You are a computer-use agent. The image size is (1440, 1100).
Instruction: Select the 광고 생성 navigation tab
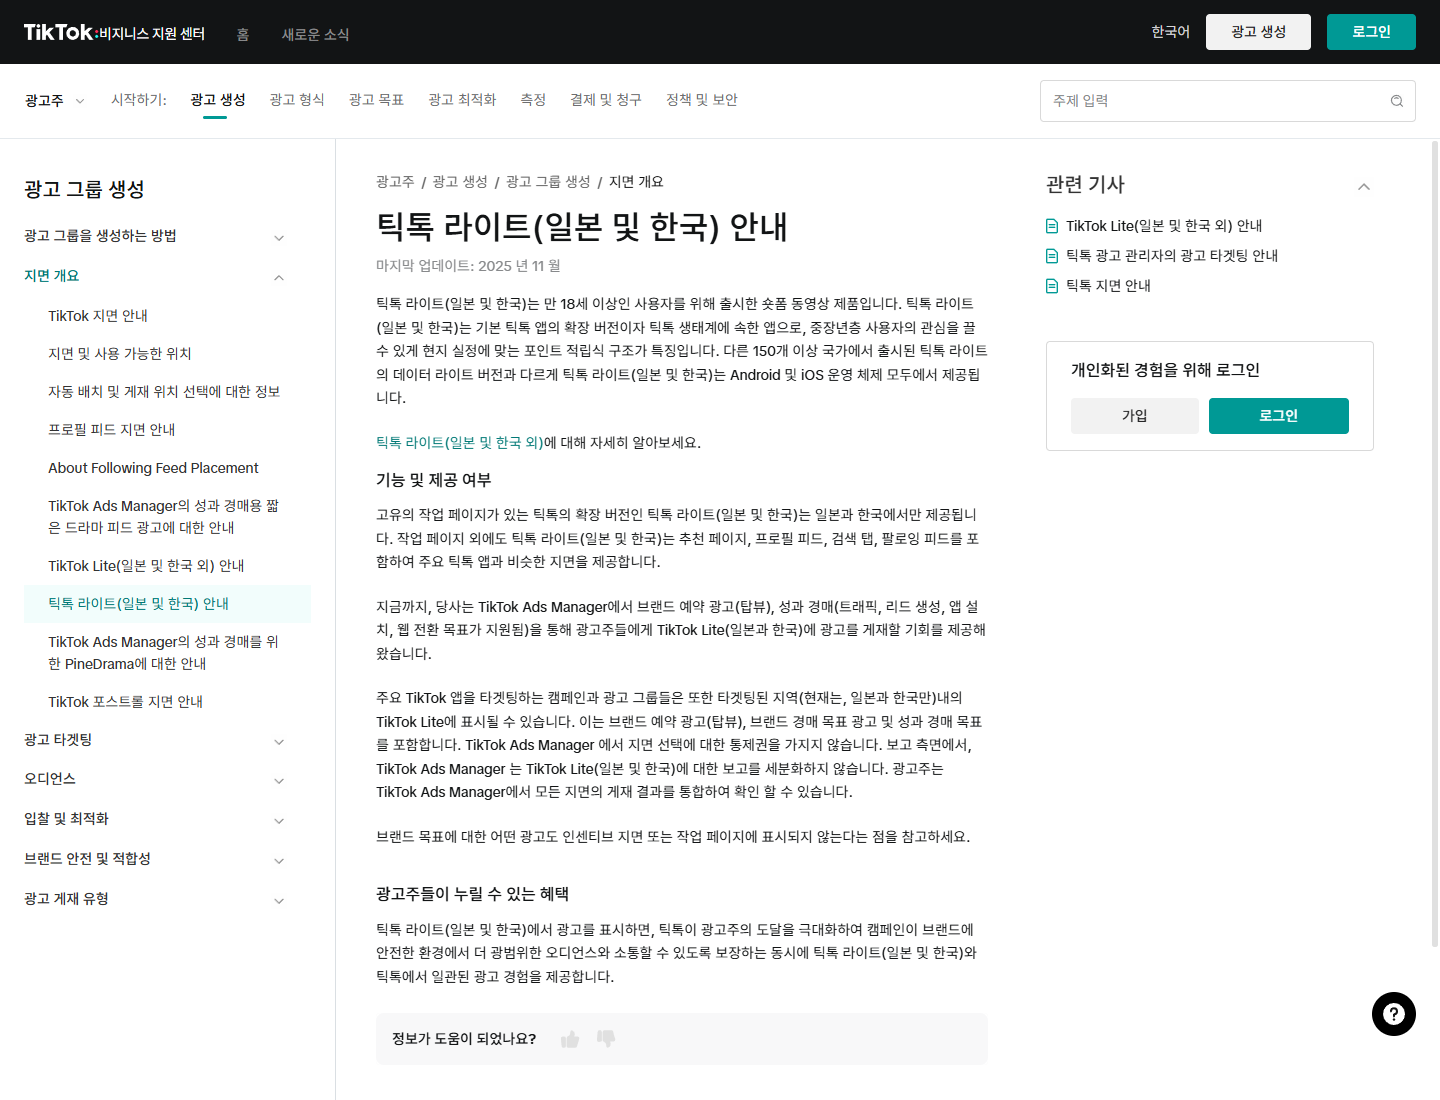[218, 100]
